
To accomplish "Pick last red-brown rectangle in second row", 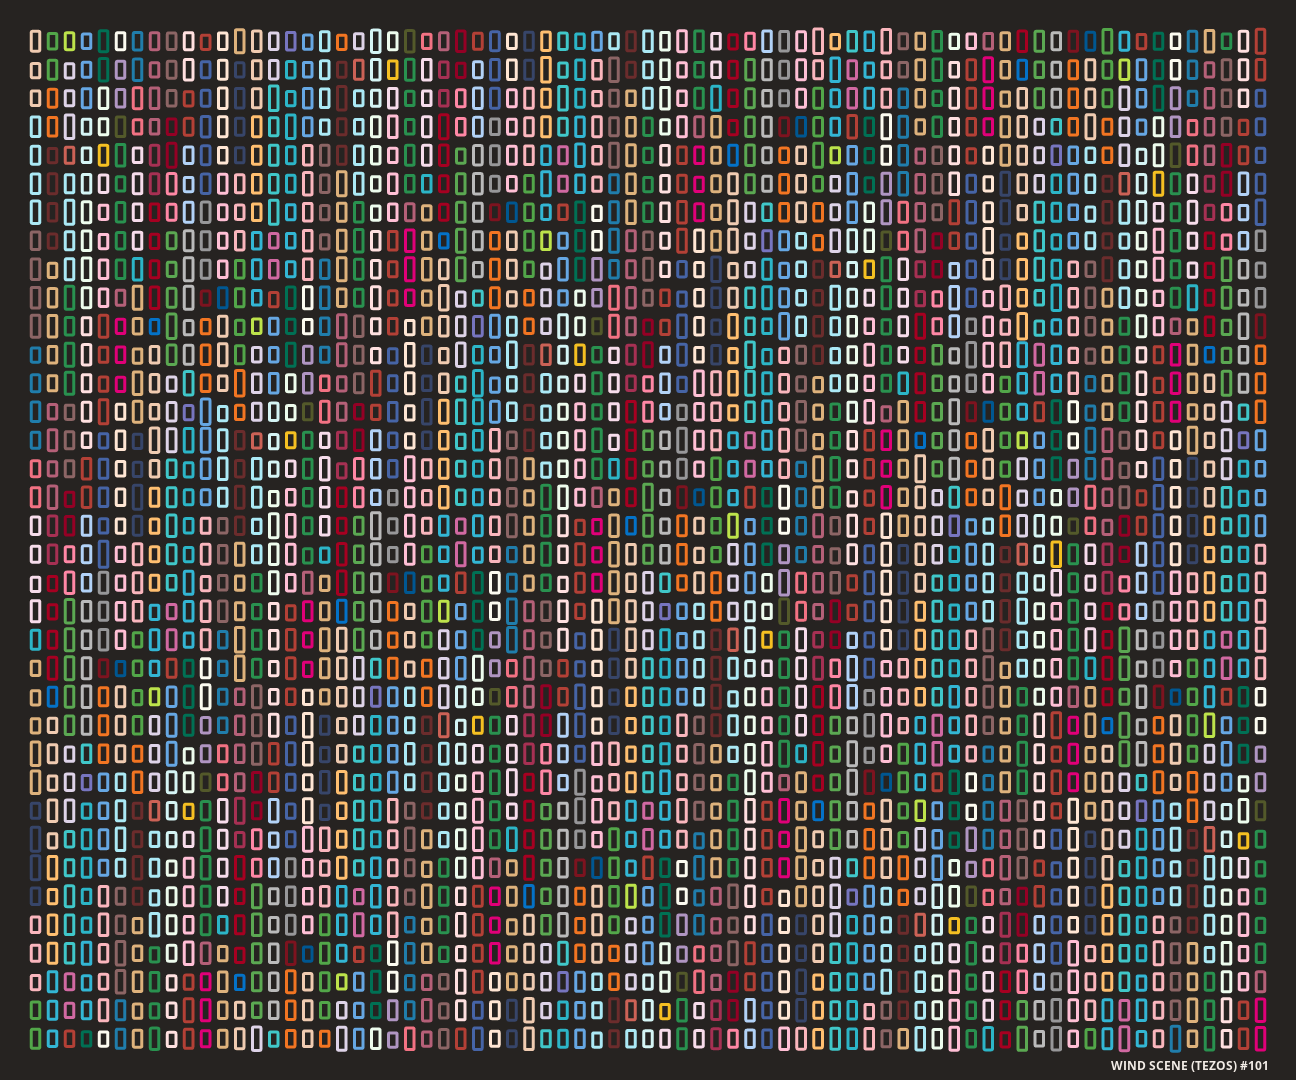I will 1260,70.
